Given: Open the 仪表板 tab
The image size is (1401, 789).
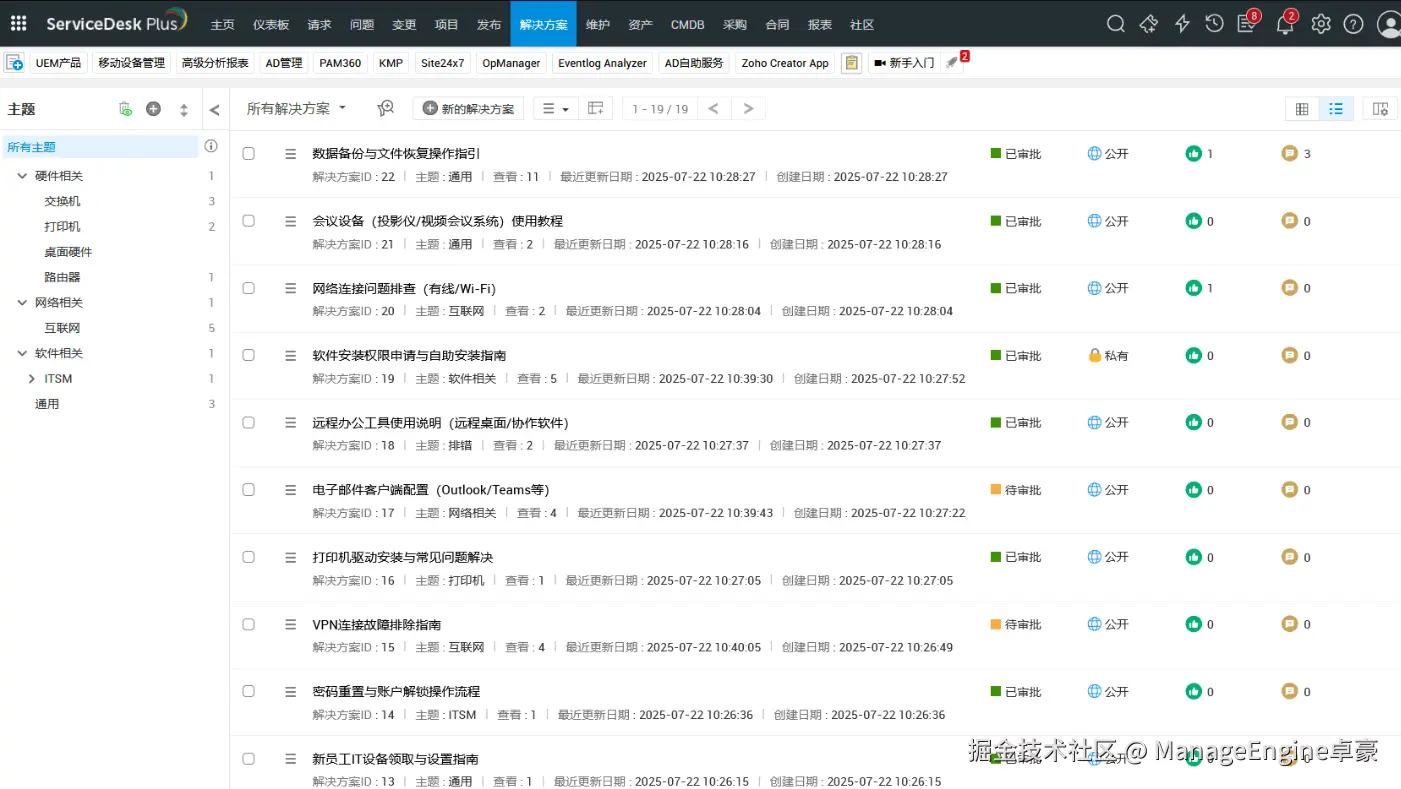Looking at the screenshot, I should click(x=271, y=24).
